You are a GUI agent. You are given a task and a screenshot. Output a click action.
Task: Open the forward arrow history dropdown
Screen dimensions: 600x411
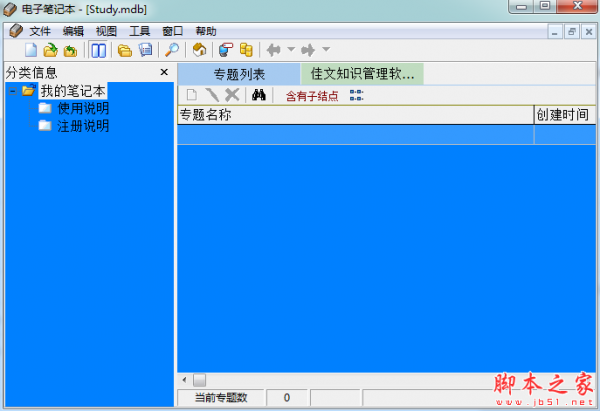click(326, 49)
